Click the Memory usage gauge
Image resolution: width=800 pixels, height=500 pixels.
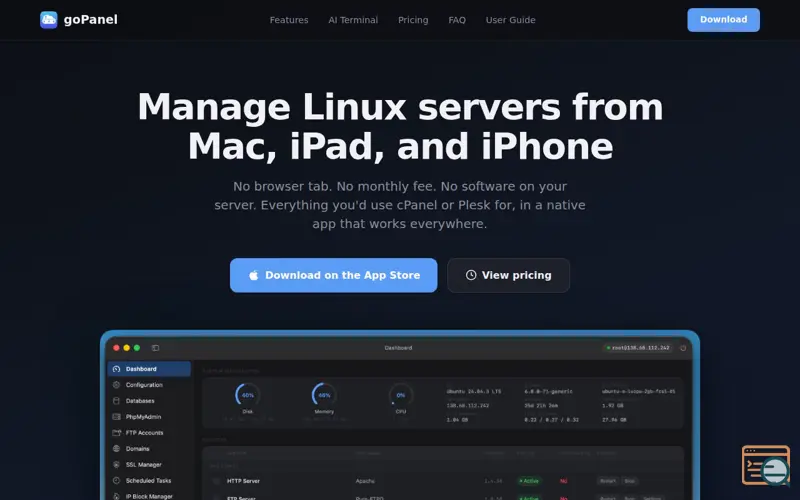tap(324, 395)
